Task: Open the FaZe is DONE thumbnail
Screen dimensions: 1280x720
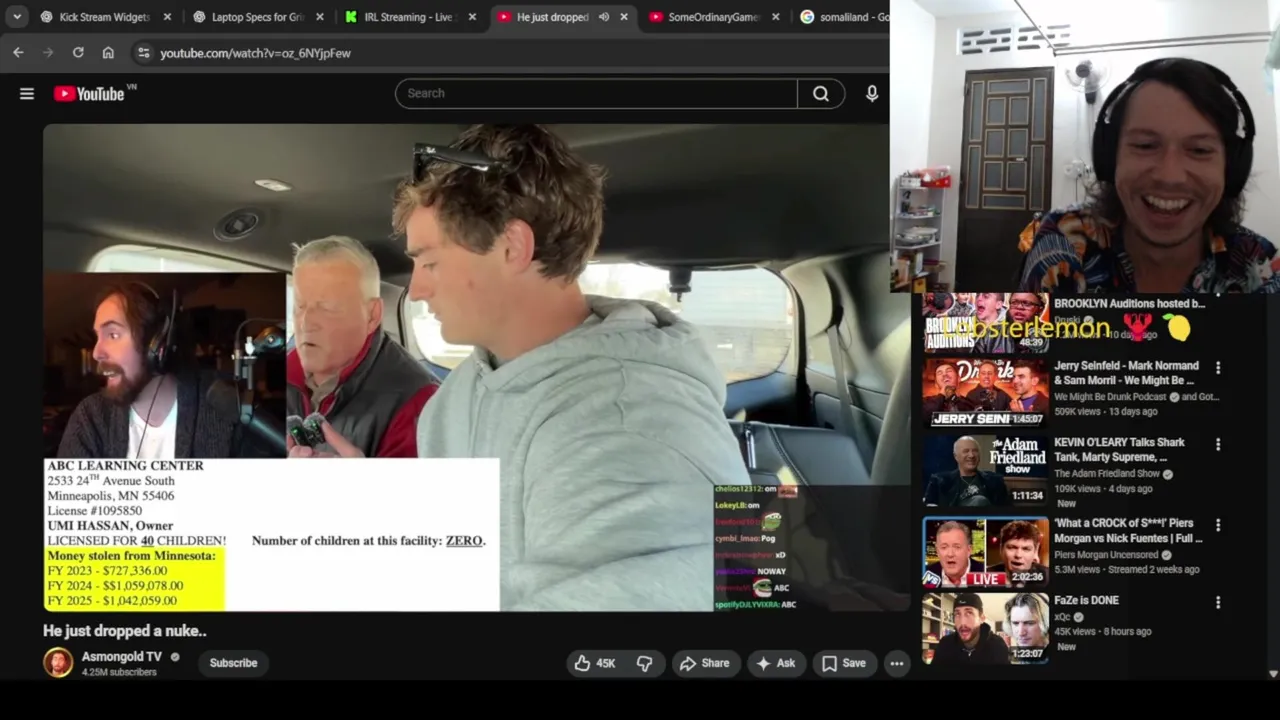Action: 985,628
